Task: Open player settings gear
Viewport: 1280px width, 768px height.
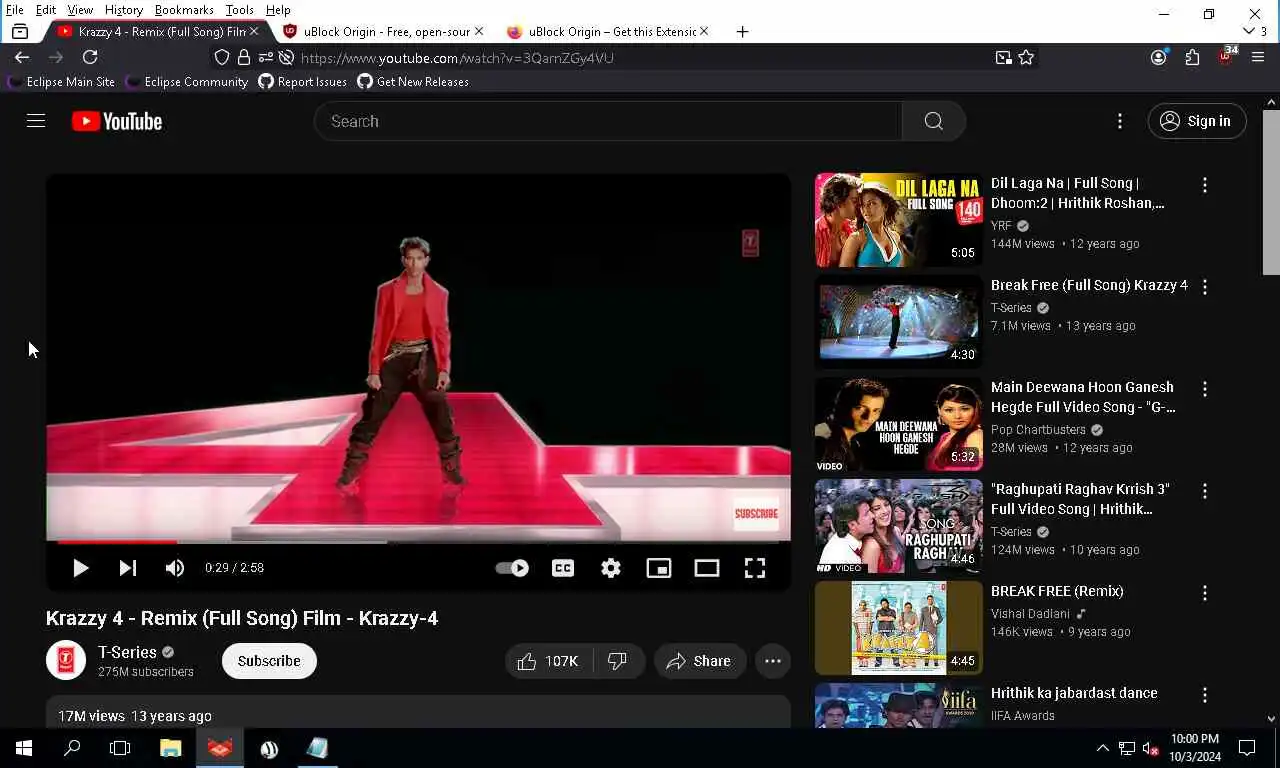Action: 611,568
